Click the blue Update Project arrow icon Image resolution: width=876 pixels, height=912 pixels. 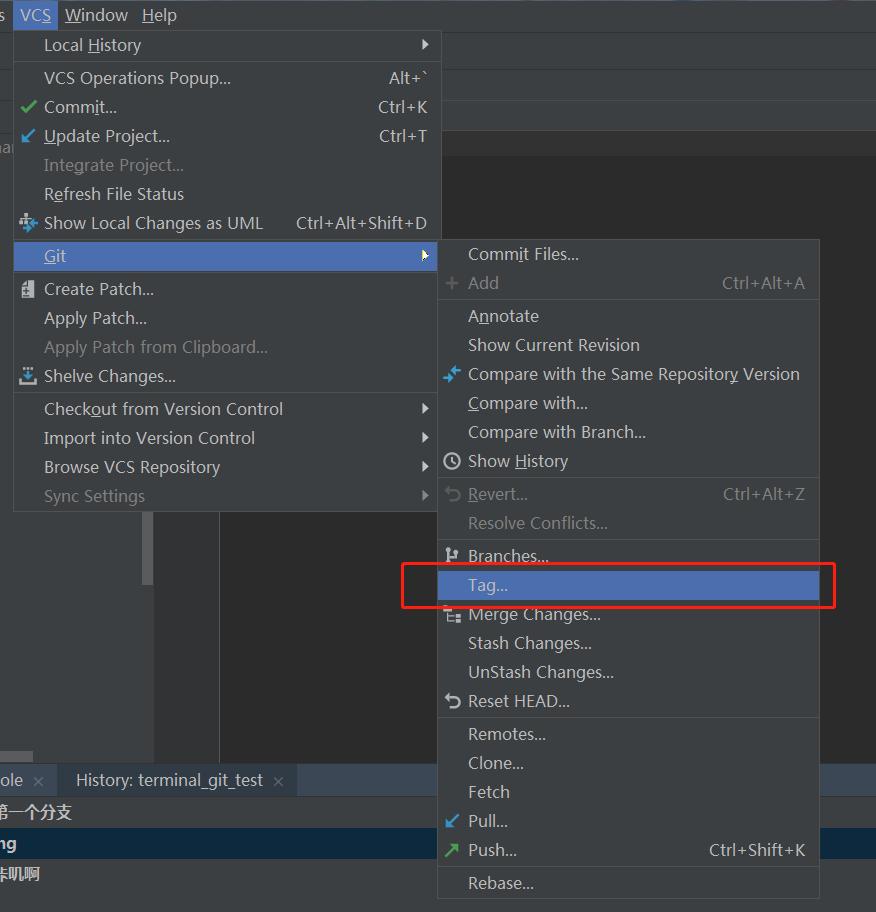point(28,136)
